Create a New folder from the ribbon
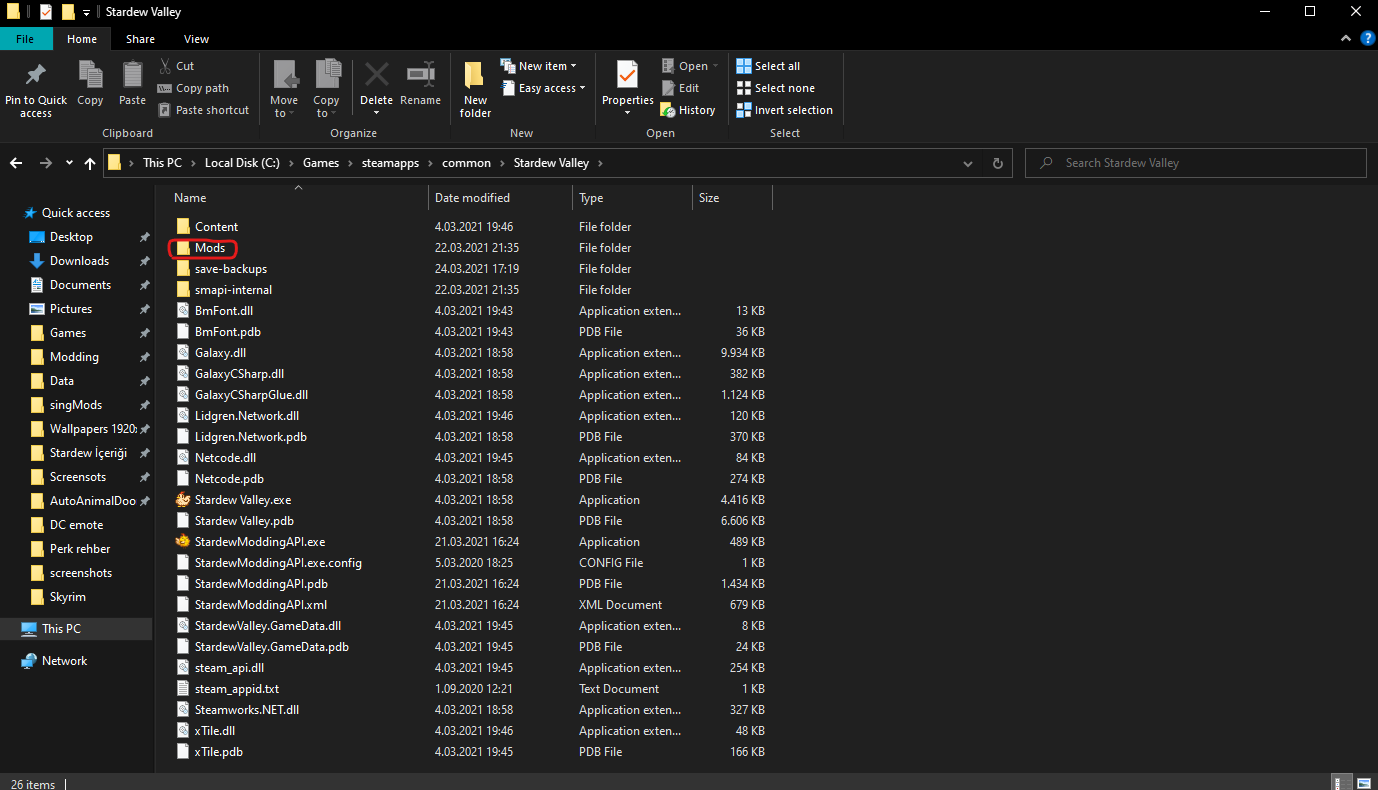The image size is (1378, 790). coord(475,87)
